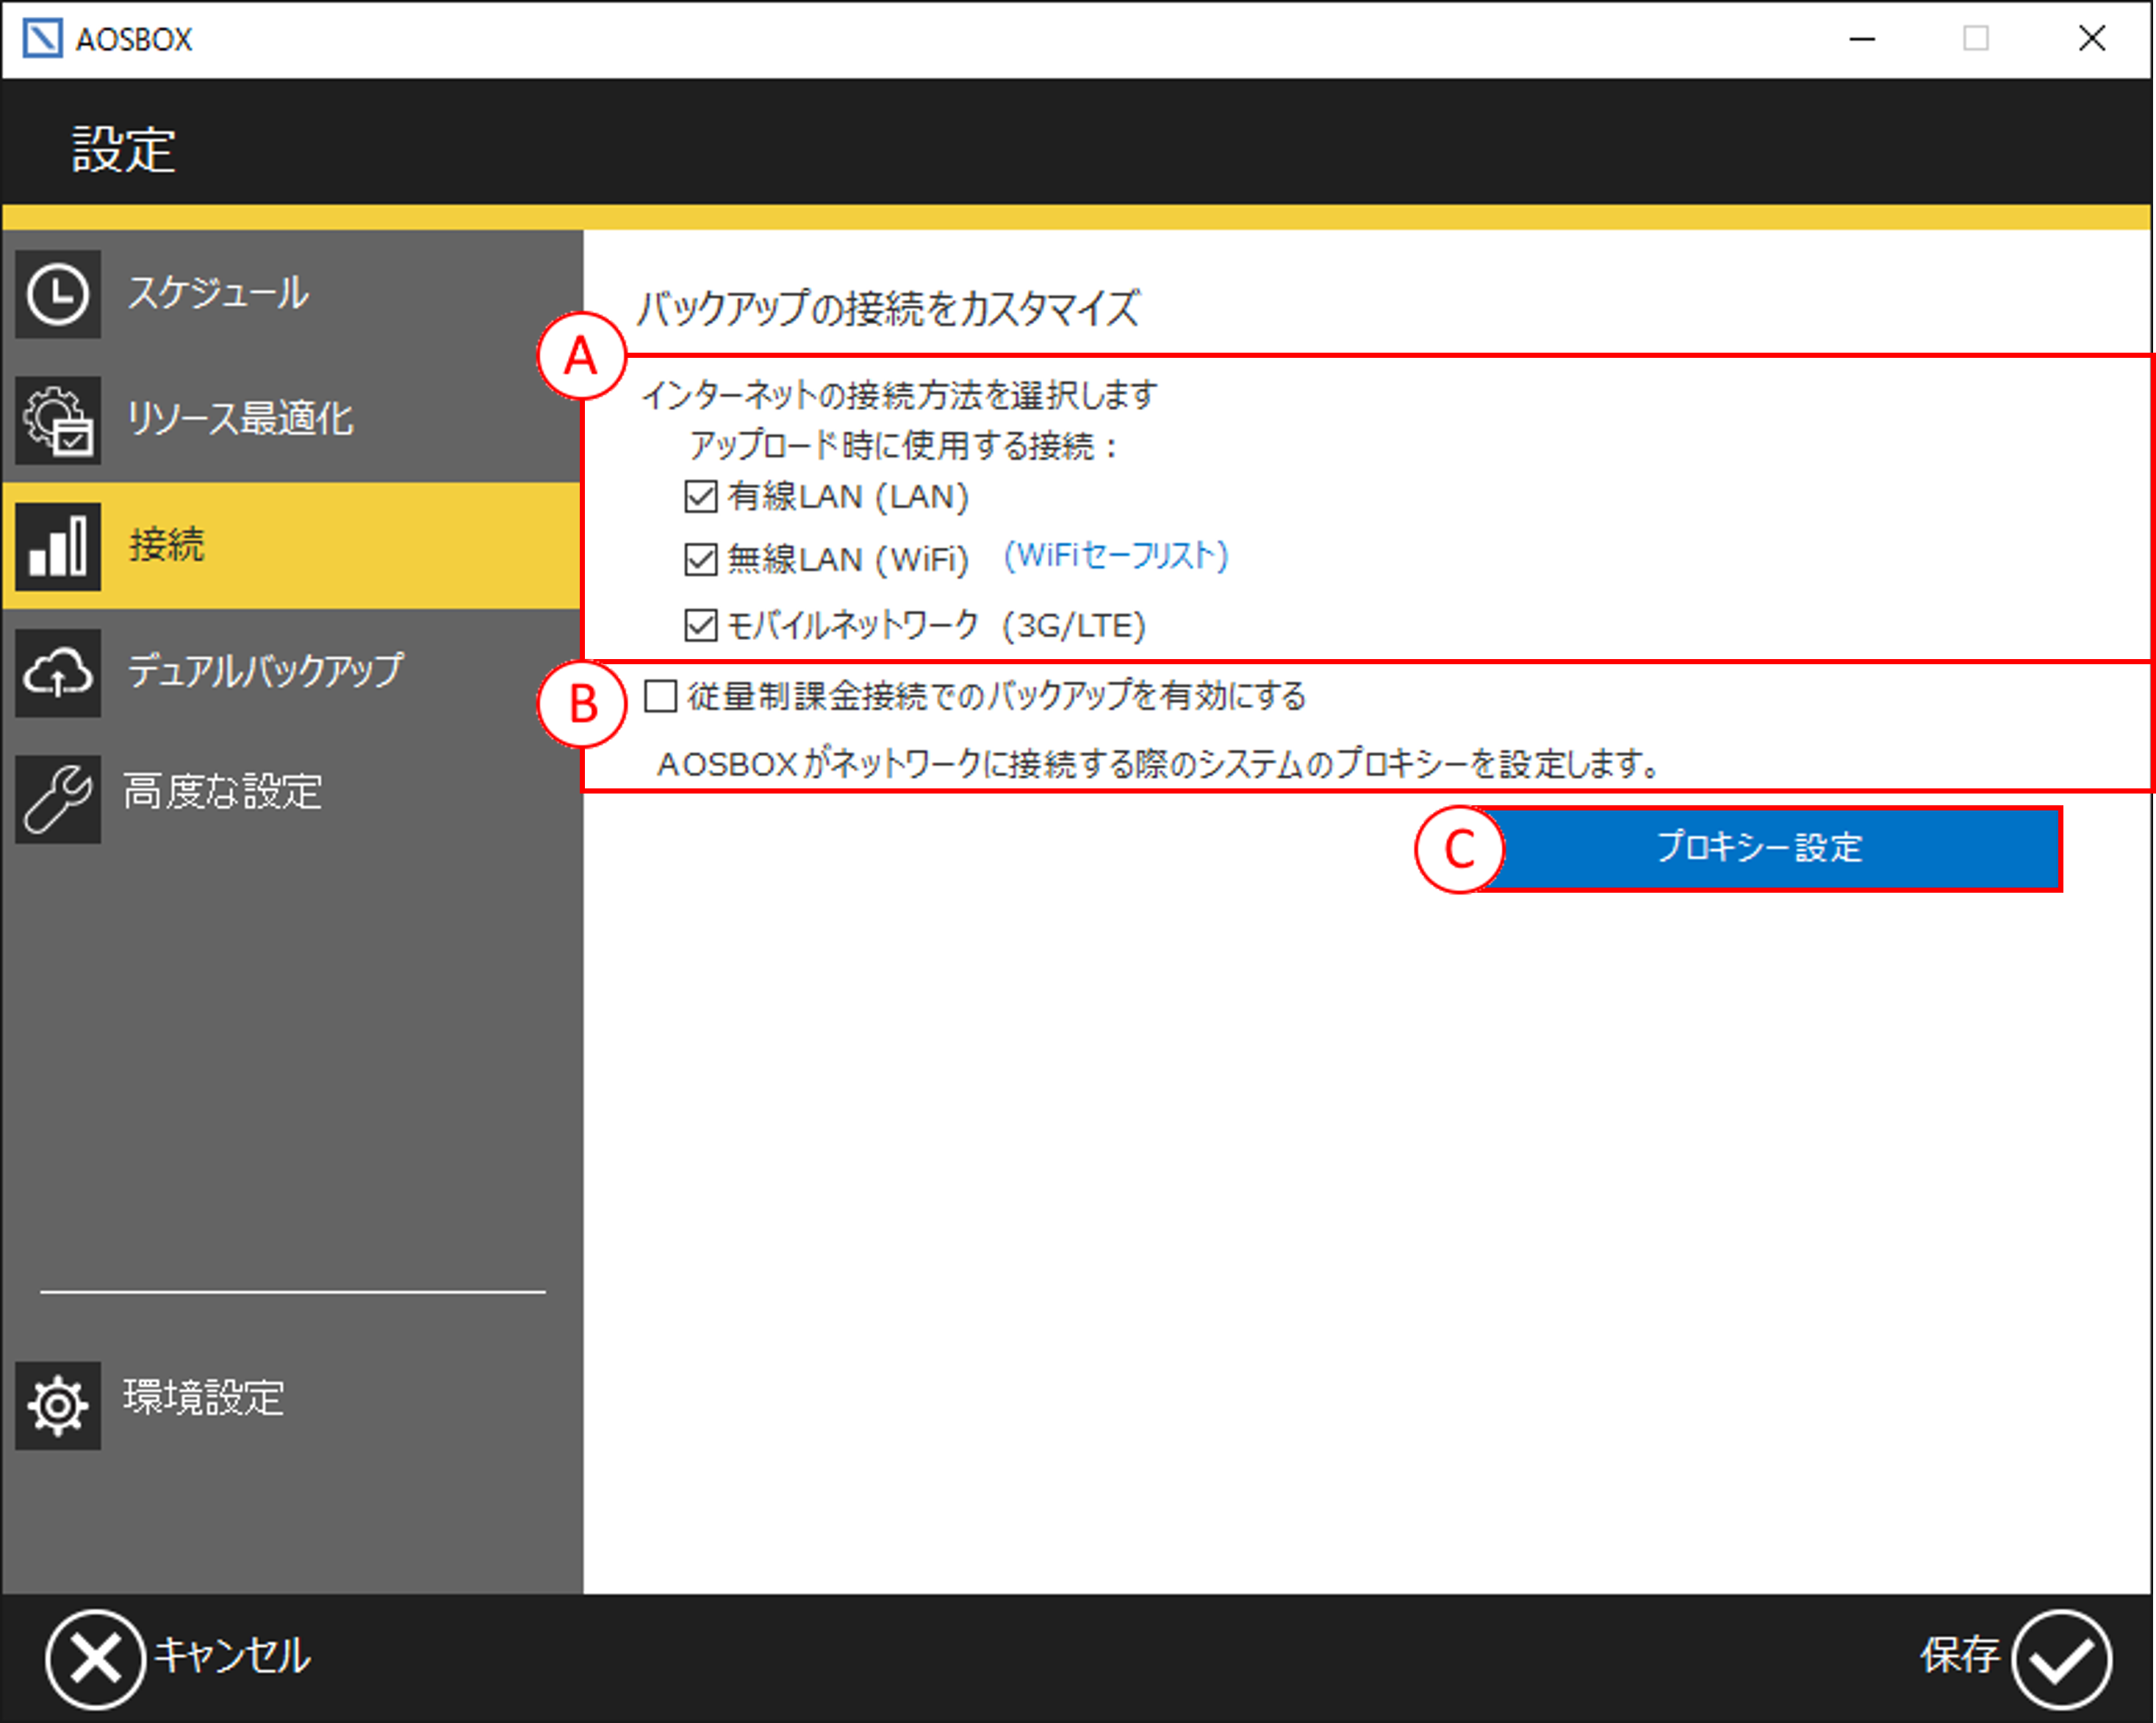Click the signal bars icon beside 接続

(x=58, y=546)
